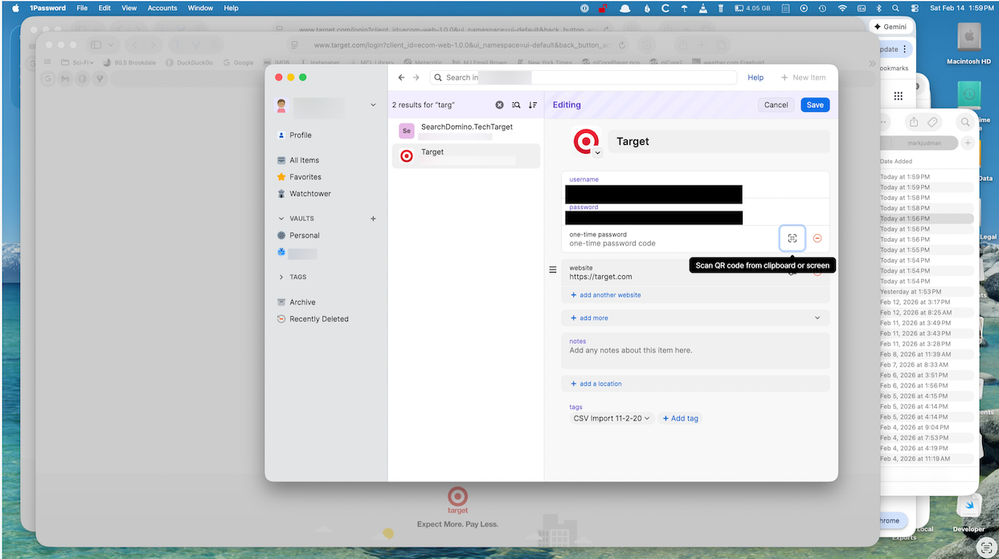Viewport: 999px width, 559px height.
Task: Open the sort options icon
Action: 533,105
